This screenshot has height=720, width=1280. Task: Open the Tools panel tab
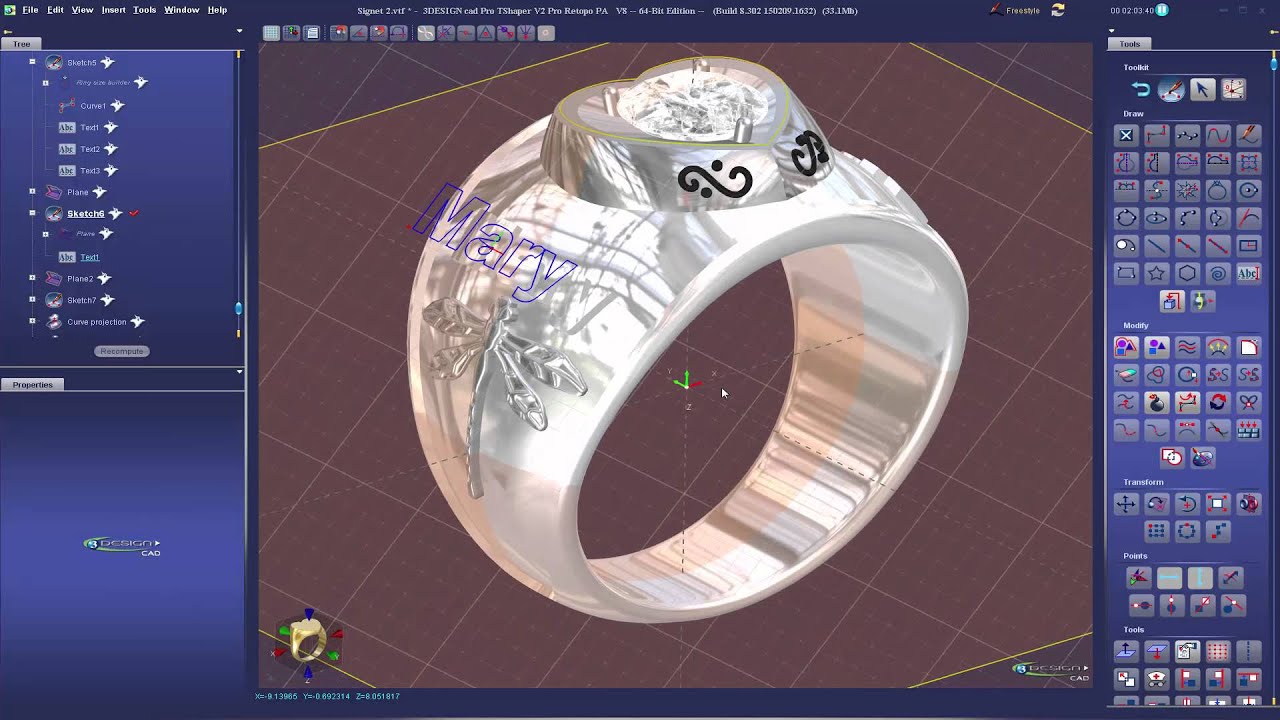point(1130,44)
